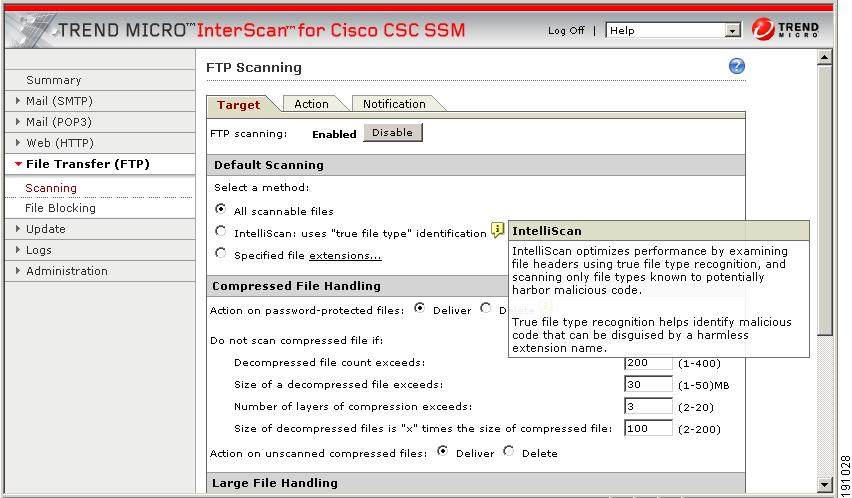This screenshot has height=498, width=852.
Task: Click the Enabled status text
Action: point(334,134)
